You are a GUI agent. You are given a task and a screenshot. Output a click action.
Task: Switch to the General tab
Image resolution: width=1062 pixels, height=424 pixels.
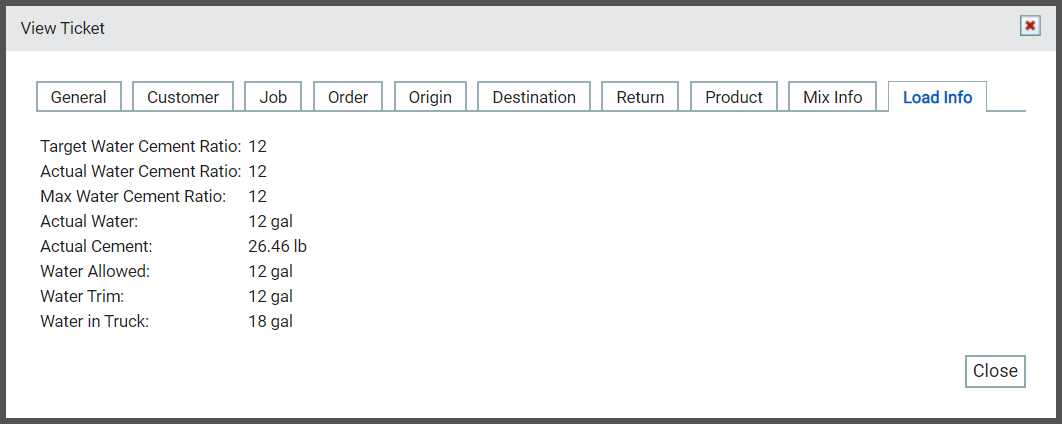point(79,97)
